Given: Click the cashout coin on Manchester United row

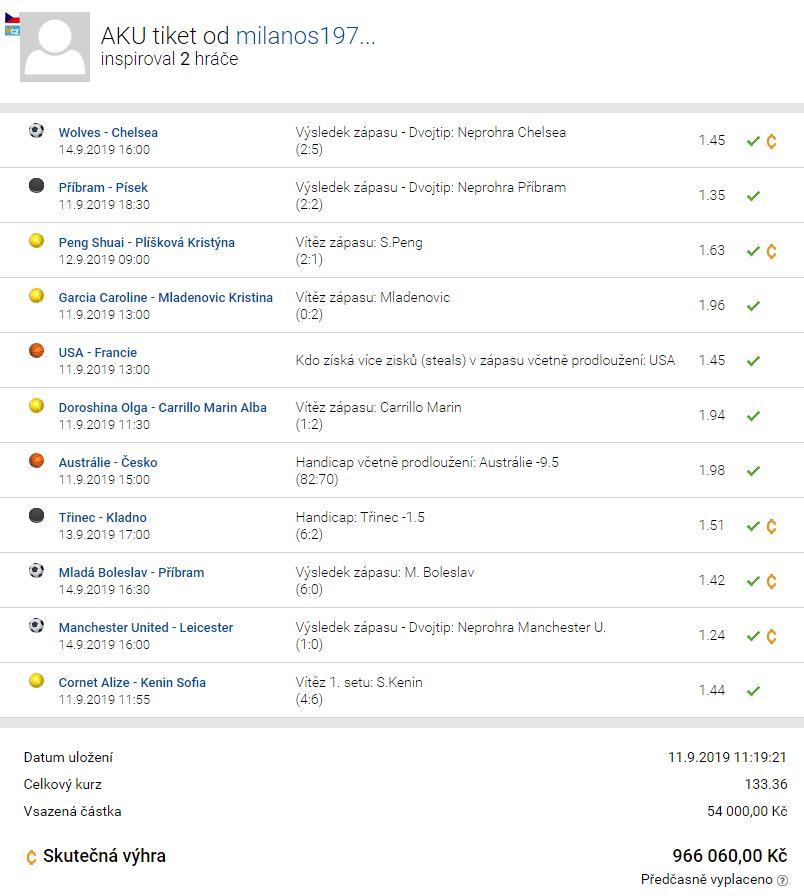Looking at the screenshot, I should click(x=771, y=636).
